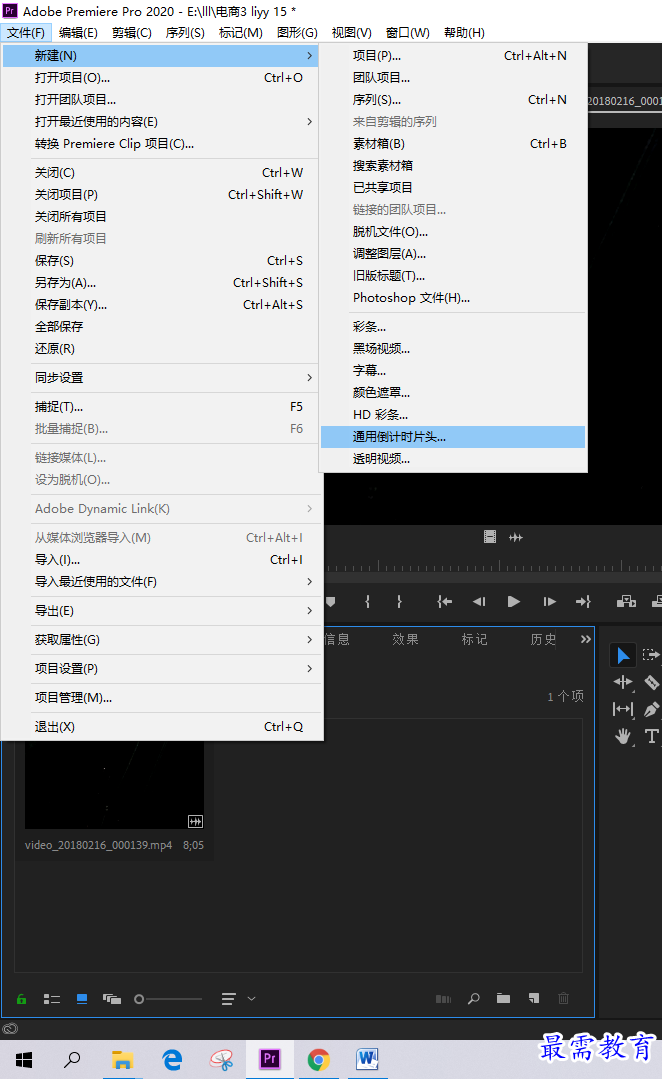The width and height of the screenshot is (662, 1079).
Task: Click Drag Audio Only waveform icon
Action: 515,537
